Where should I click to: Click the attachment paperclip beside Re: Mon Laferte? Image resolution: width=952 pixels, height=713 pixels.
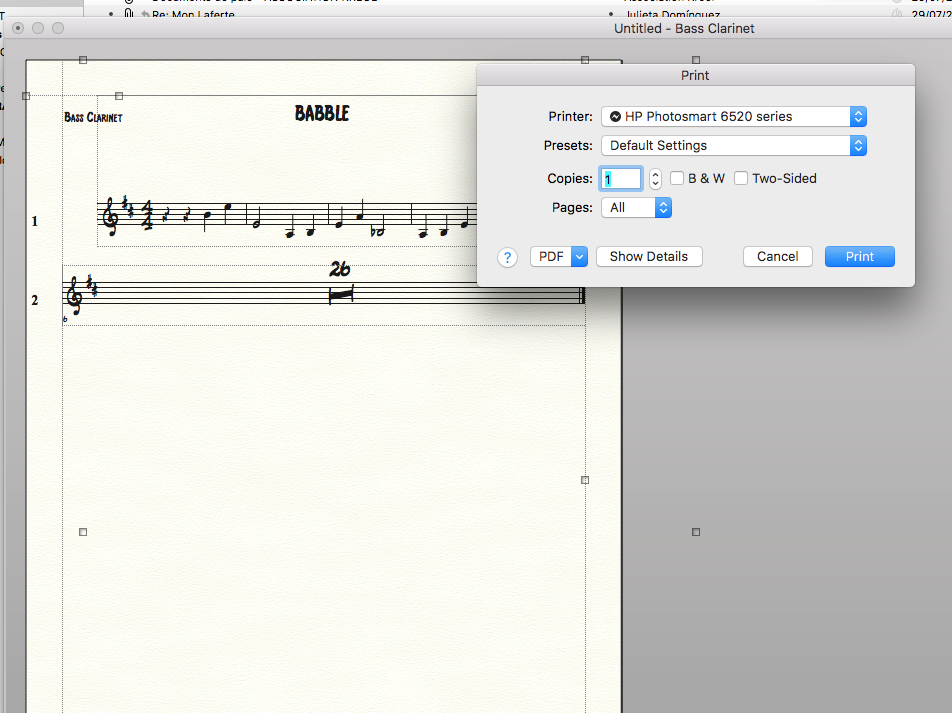click(x=129, y=16)
